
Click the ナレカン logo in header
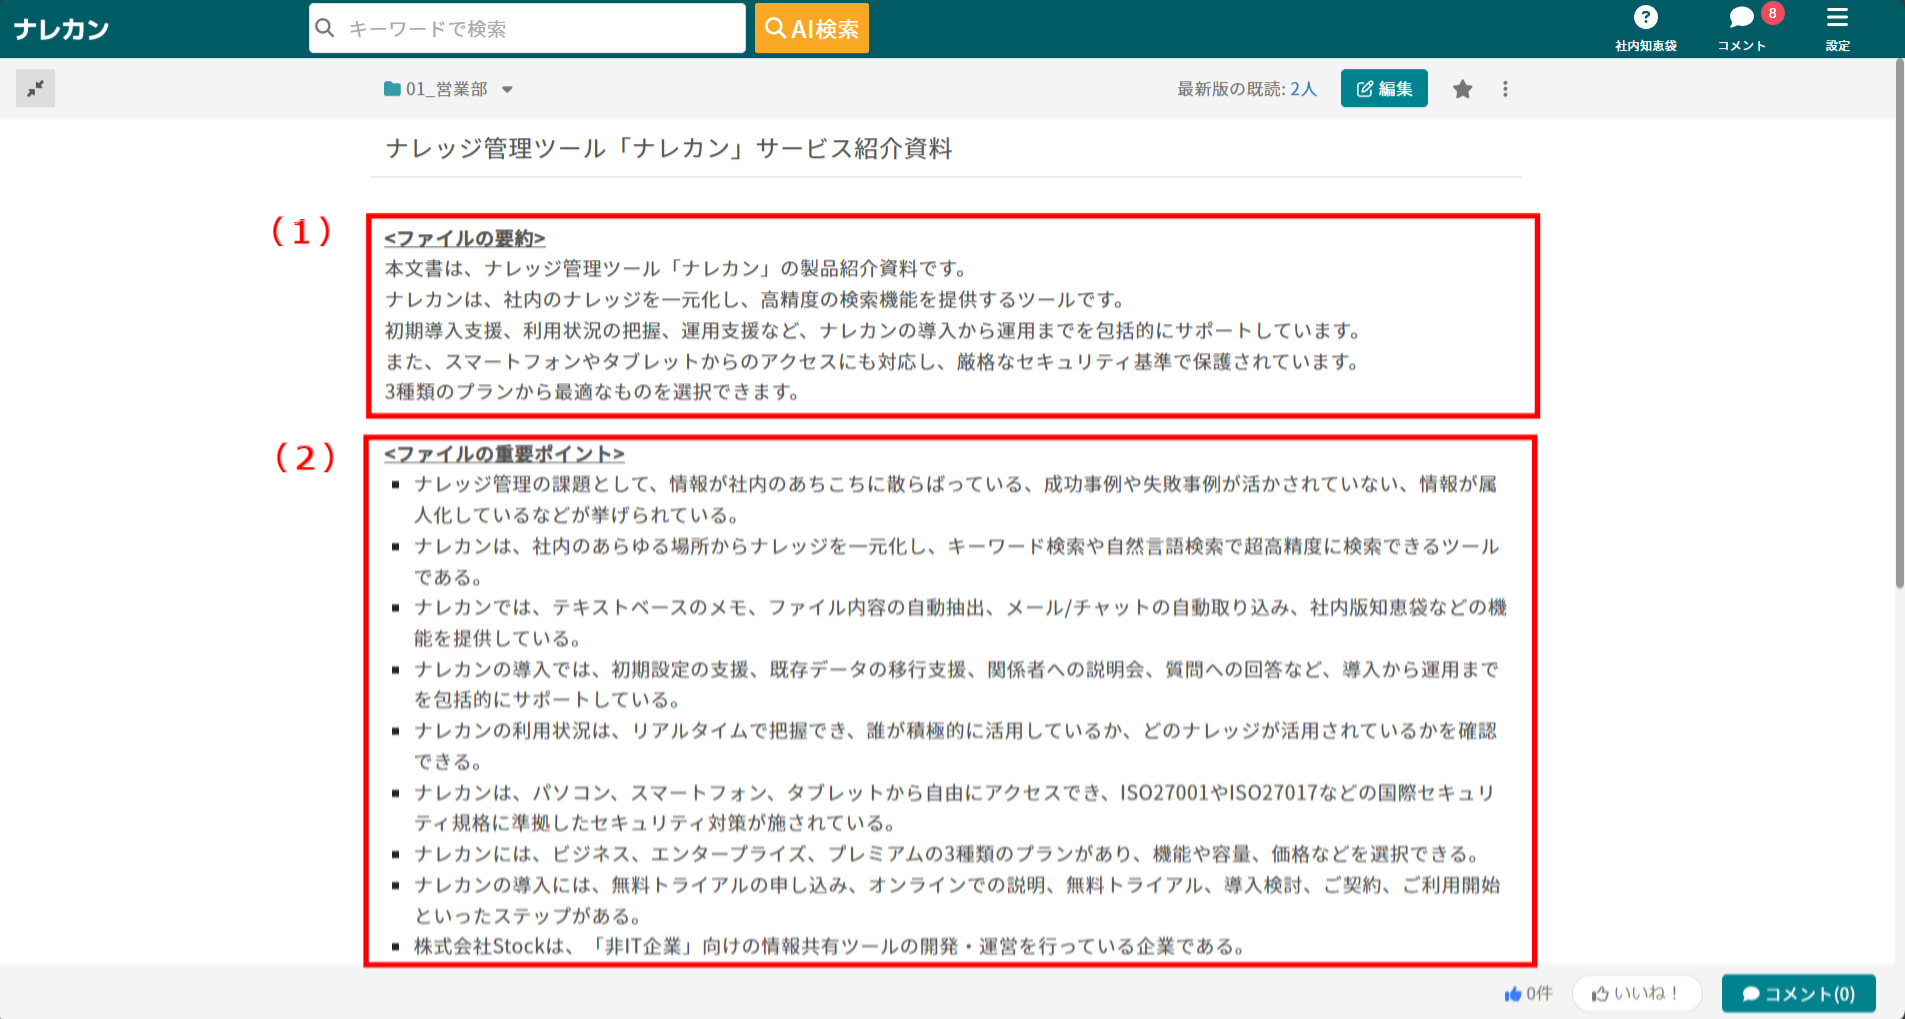click(61, 29)
